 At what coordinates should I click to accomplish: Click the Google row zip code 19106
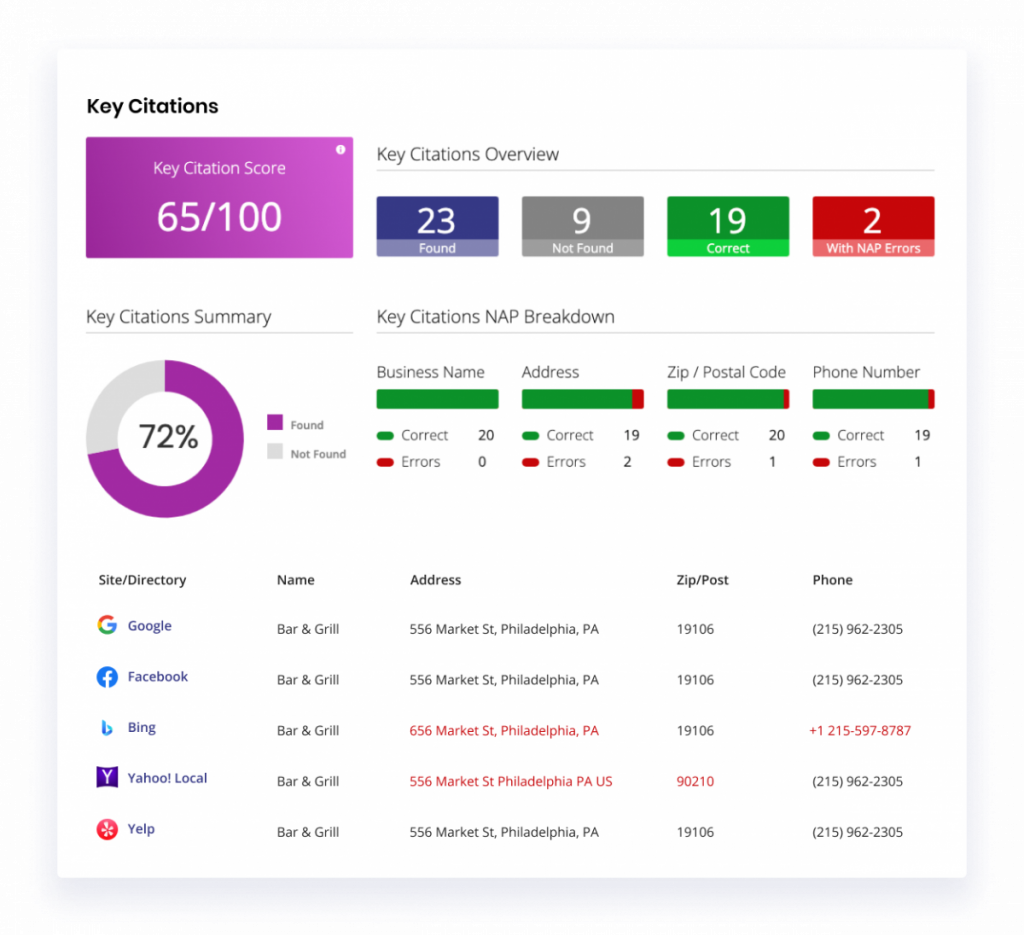click(x=696, y=629)
